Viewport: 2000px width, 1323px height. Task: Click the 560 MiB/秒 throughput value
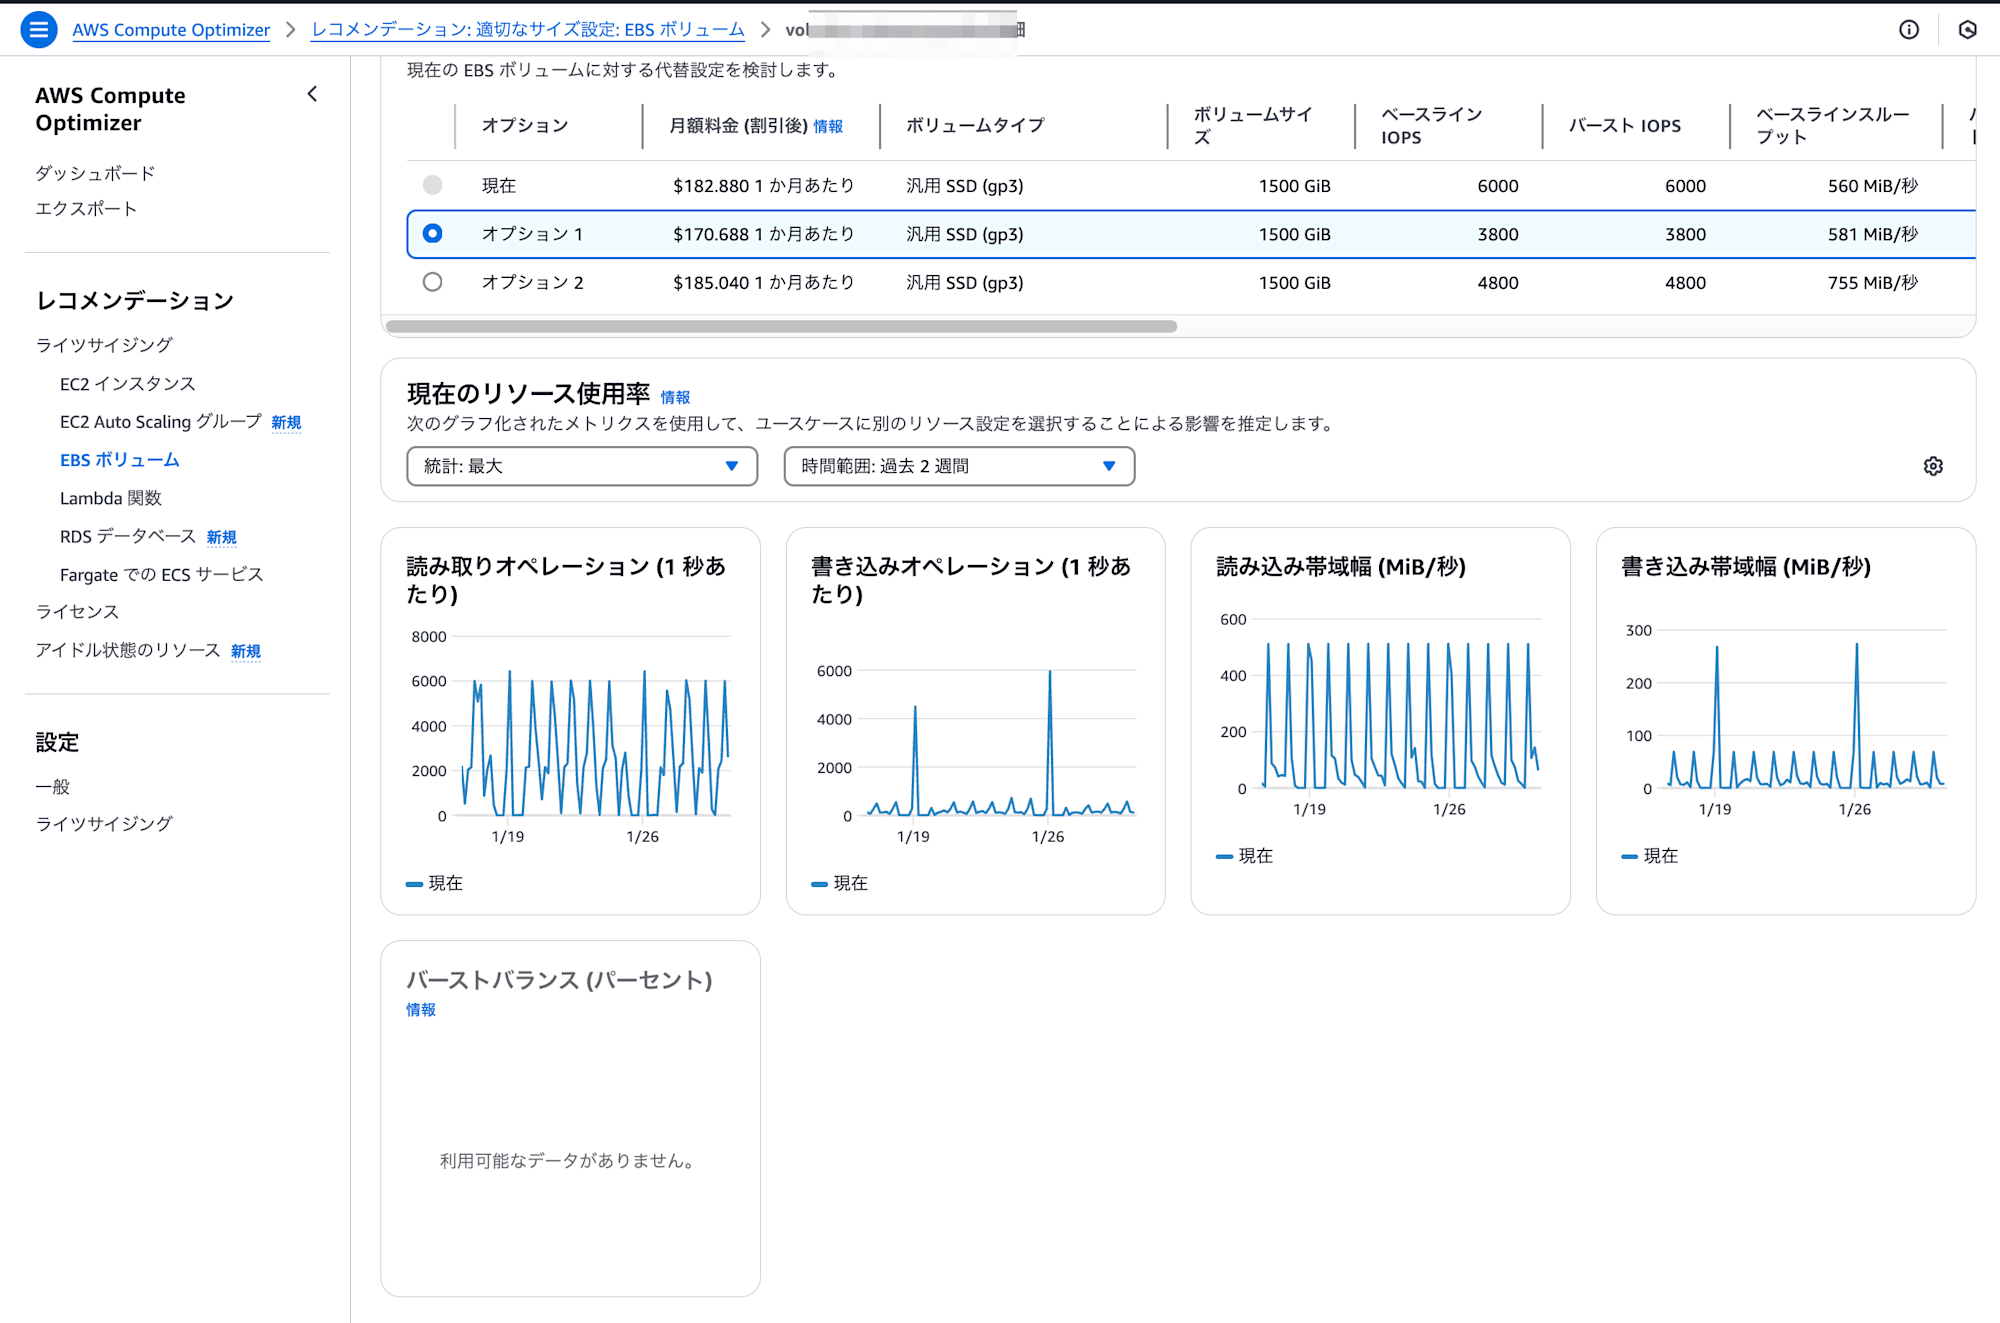tap(1873, 186)
